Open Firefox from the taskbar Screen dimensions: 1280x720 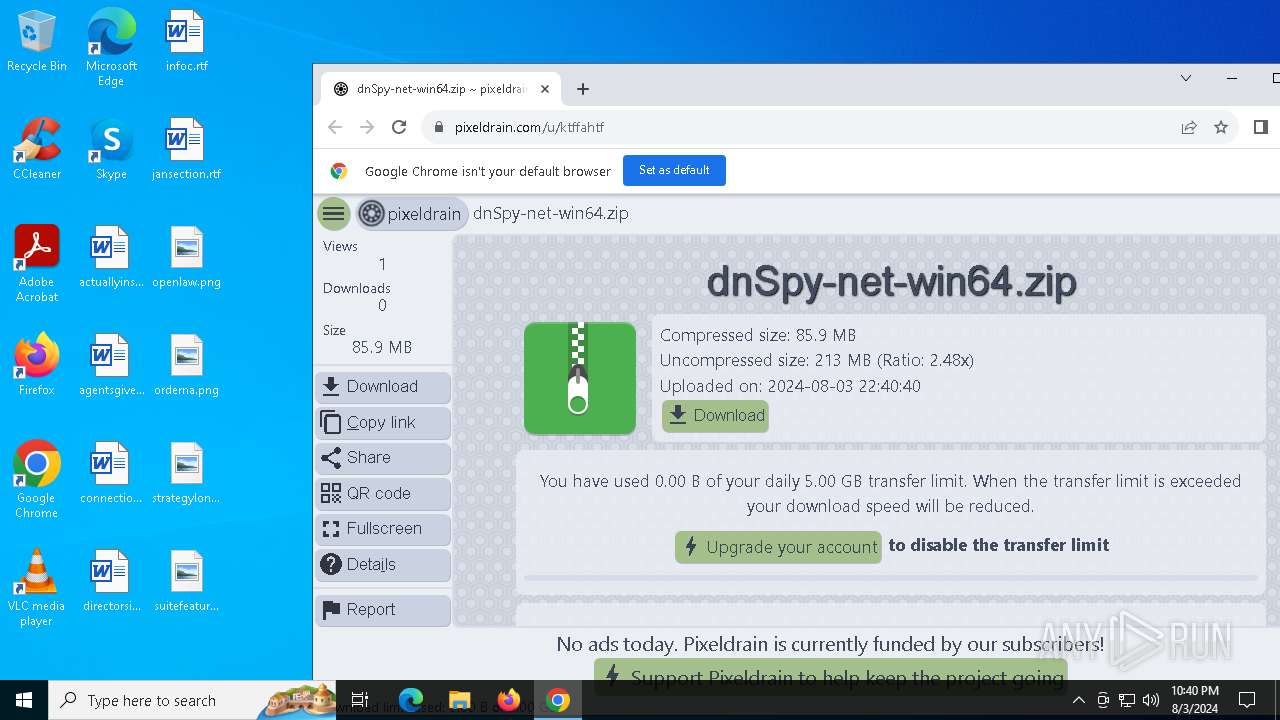pos(509,700)
